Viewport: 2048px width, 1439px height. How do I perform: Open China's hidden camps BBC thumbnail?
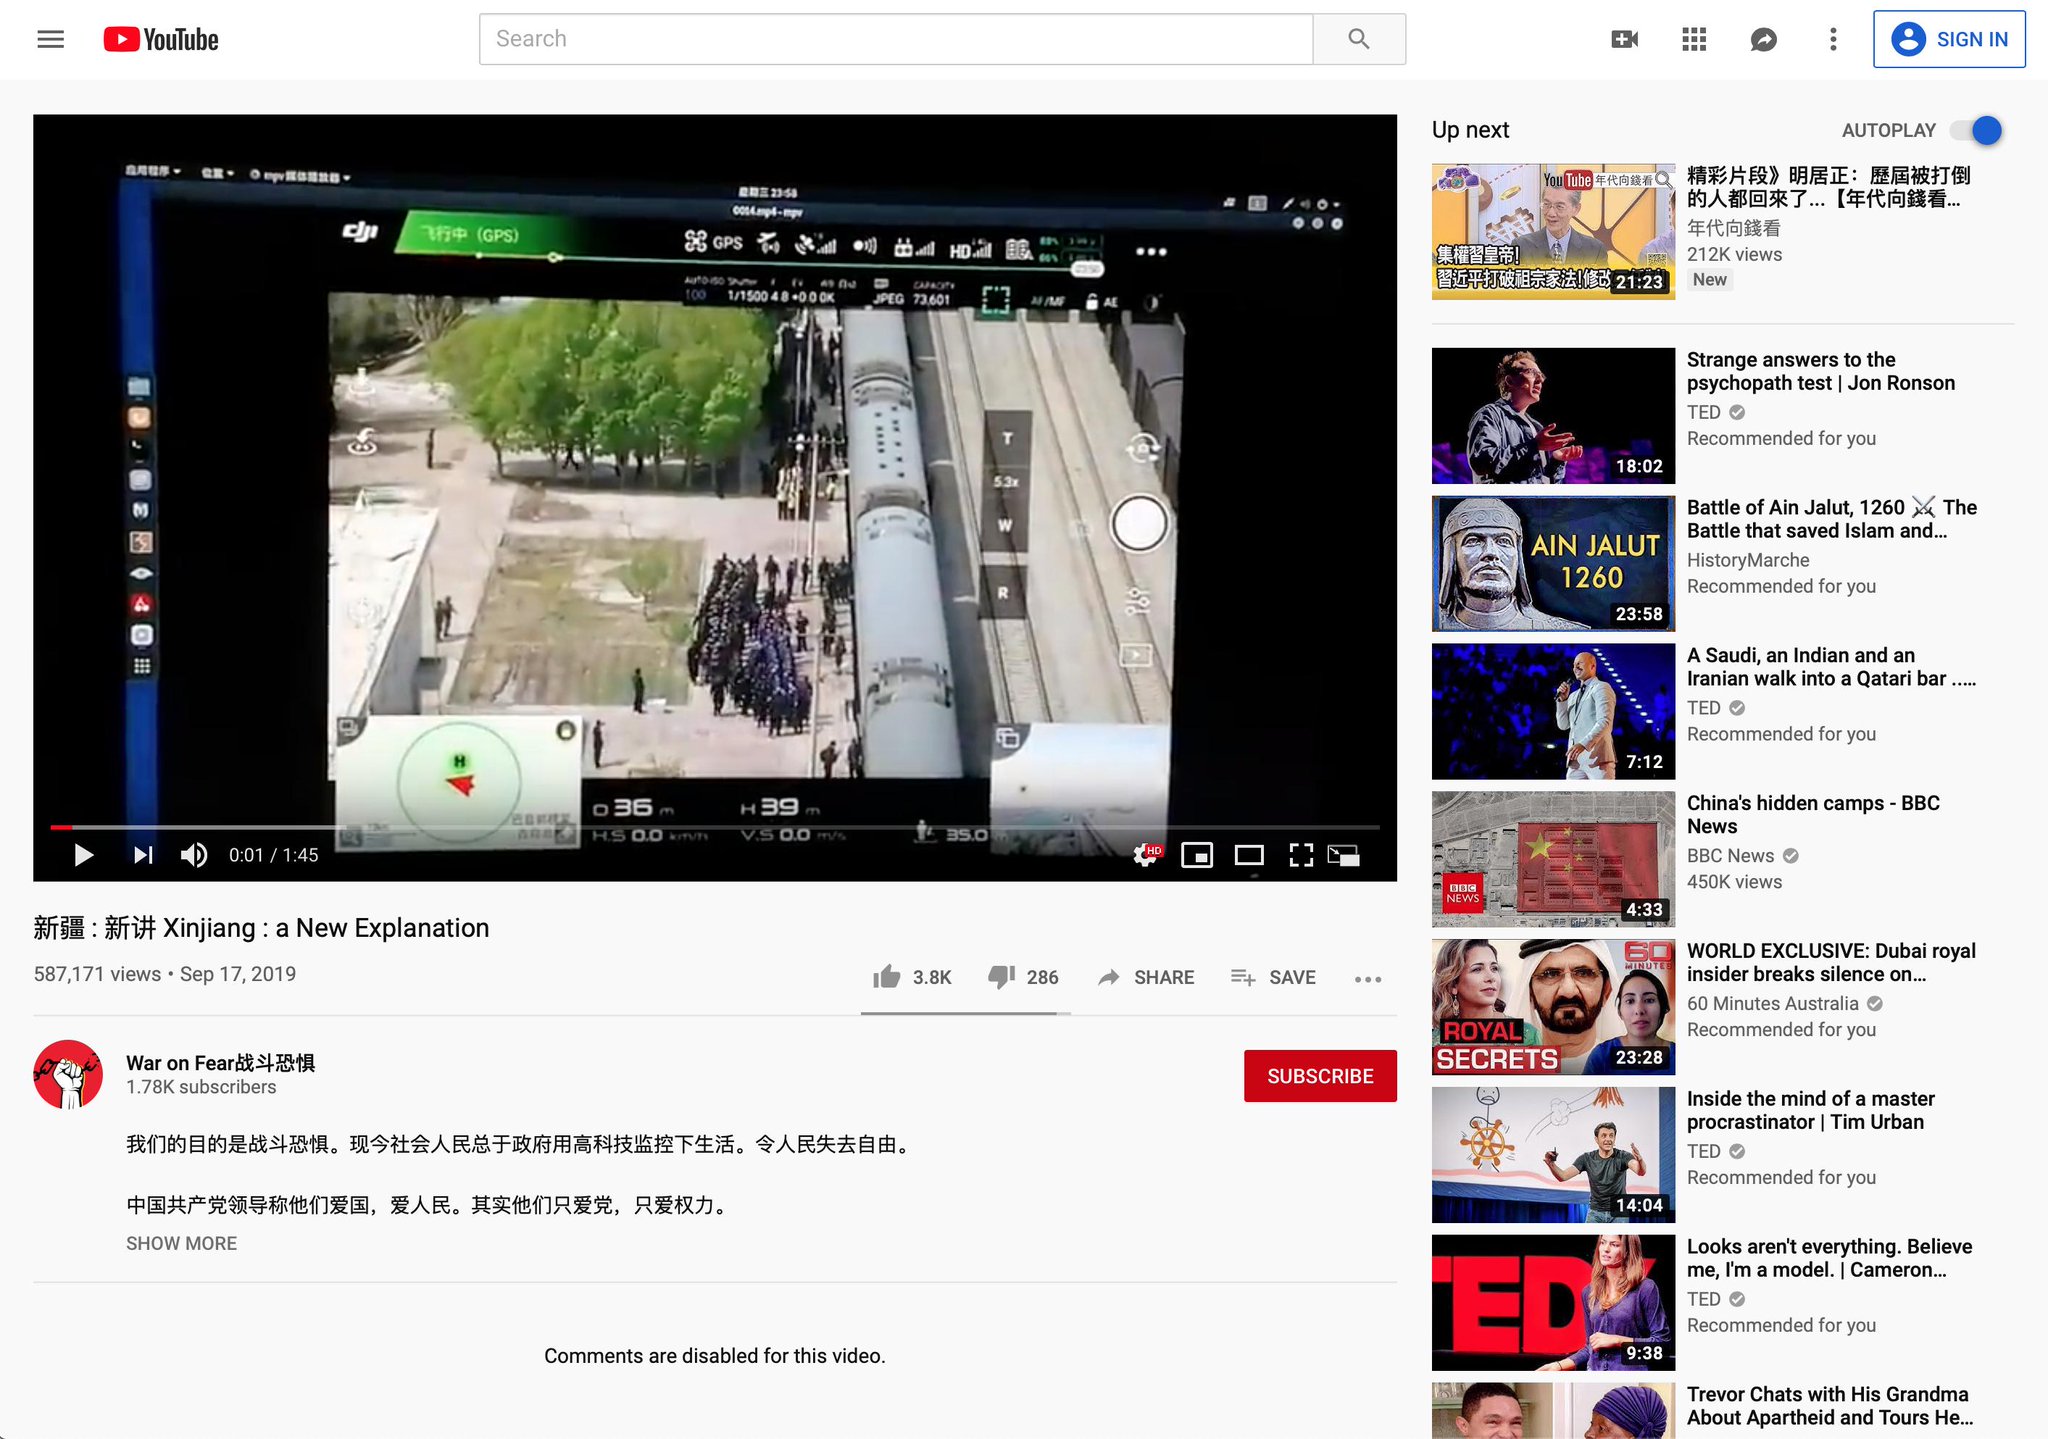pyautogui.click(x=1552, y=859)
